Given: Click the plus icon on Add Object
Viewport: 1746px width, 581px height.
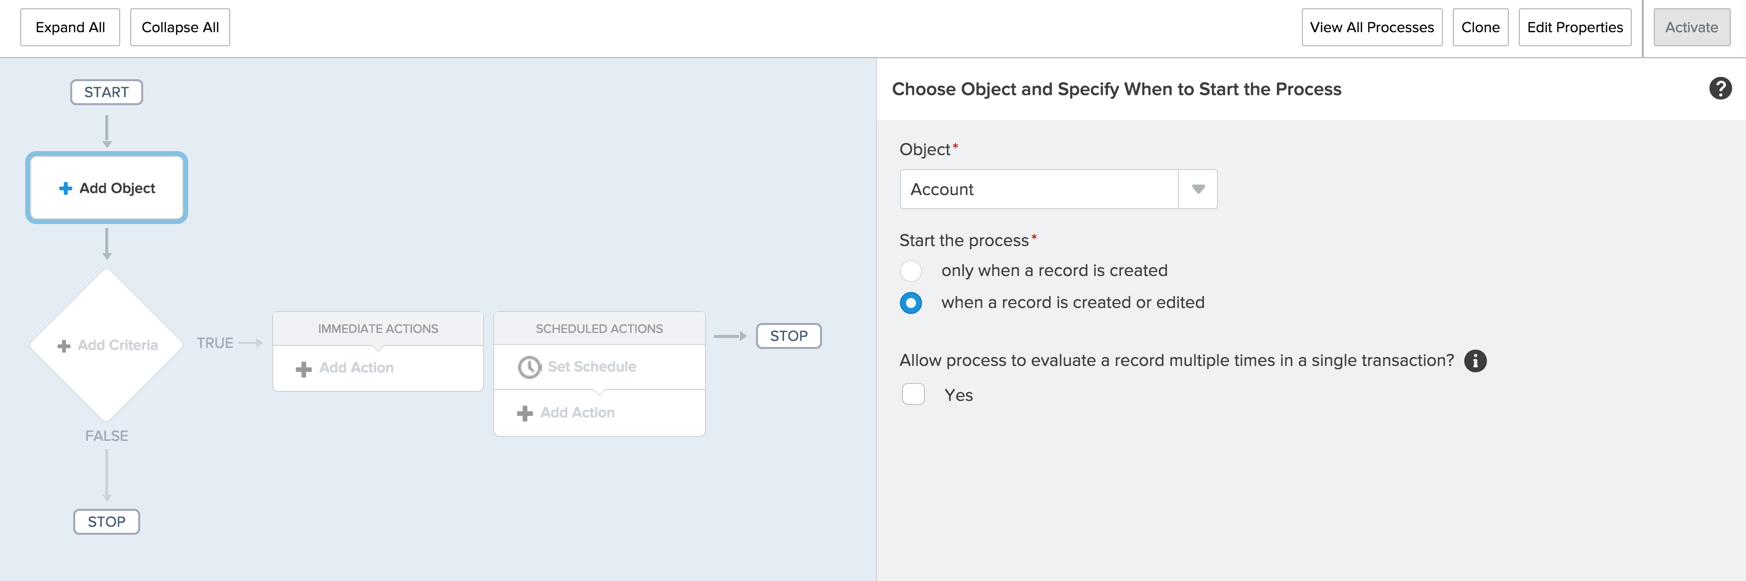Looking at the screenshot, I should pyautogui.click(x=65, y=188).
